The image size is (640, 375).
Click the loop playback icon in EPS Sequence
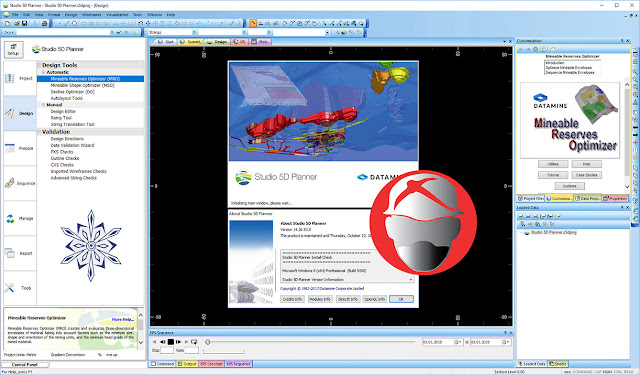(194, 342)
